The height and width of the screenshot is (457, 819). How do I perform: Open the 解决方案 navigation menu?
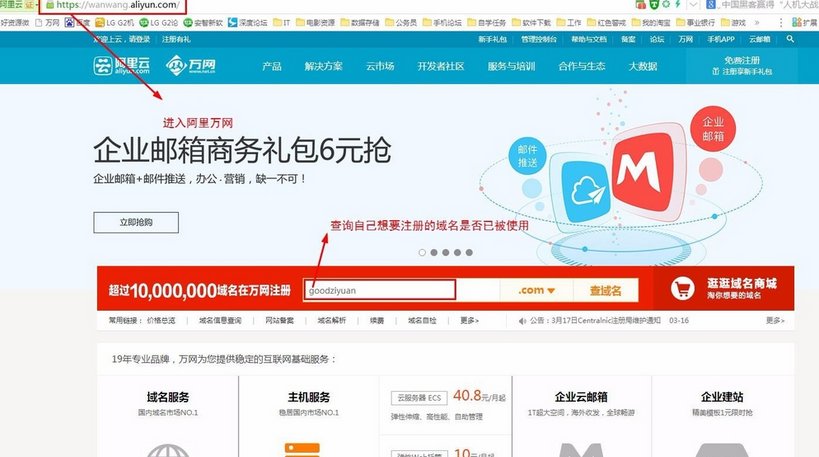323,66
